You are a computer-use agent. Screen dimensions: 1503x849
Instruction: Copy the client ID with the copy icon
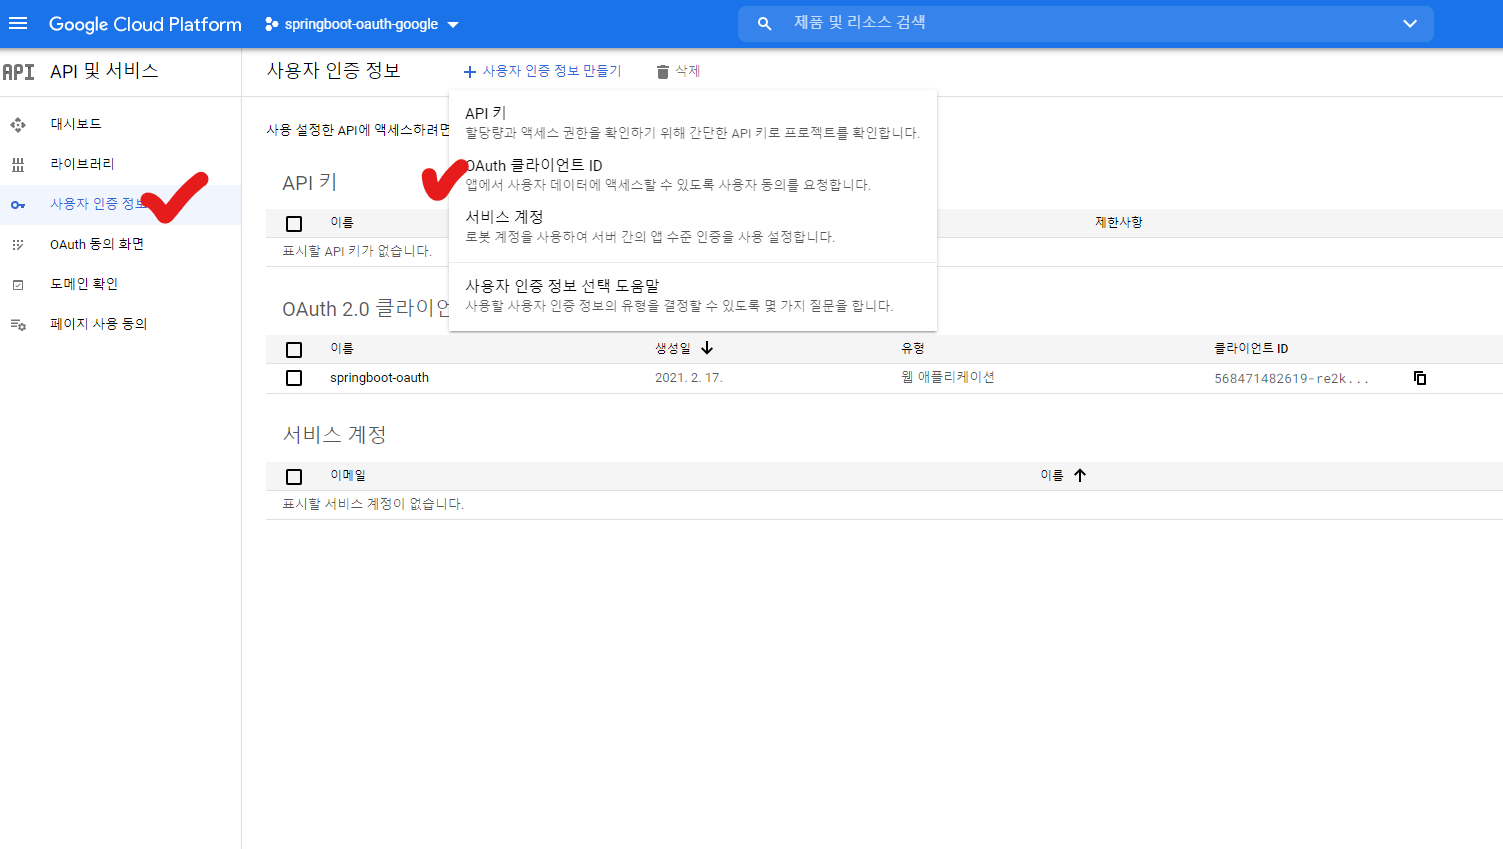(x=1420, y=378)
